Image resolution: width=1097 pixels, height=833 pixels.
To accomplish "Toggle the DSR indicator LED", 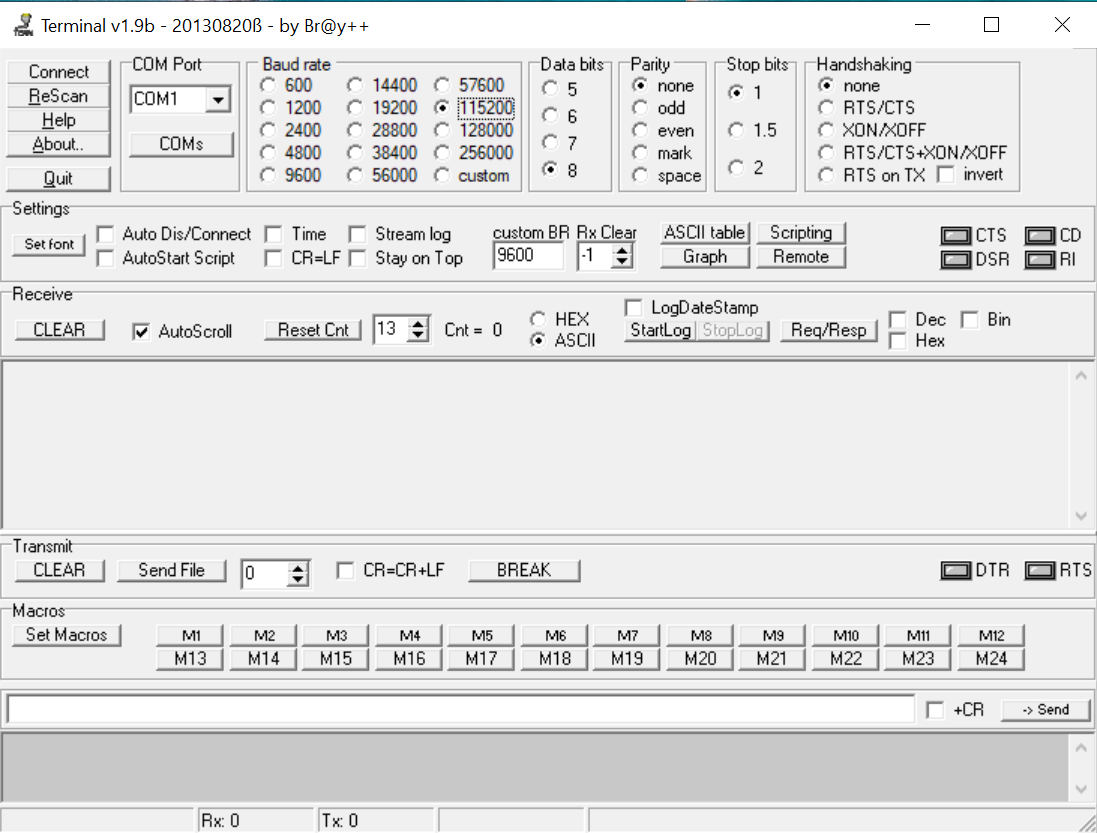I will tap(955, 260).
